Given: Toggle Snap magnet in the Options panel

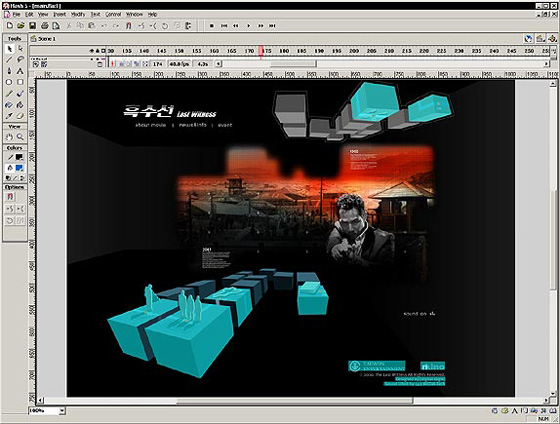Looking at the screenshot, I should 10,197.
